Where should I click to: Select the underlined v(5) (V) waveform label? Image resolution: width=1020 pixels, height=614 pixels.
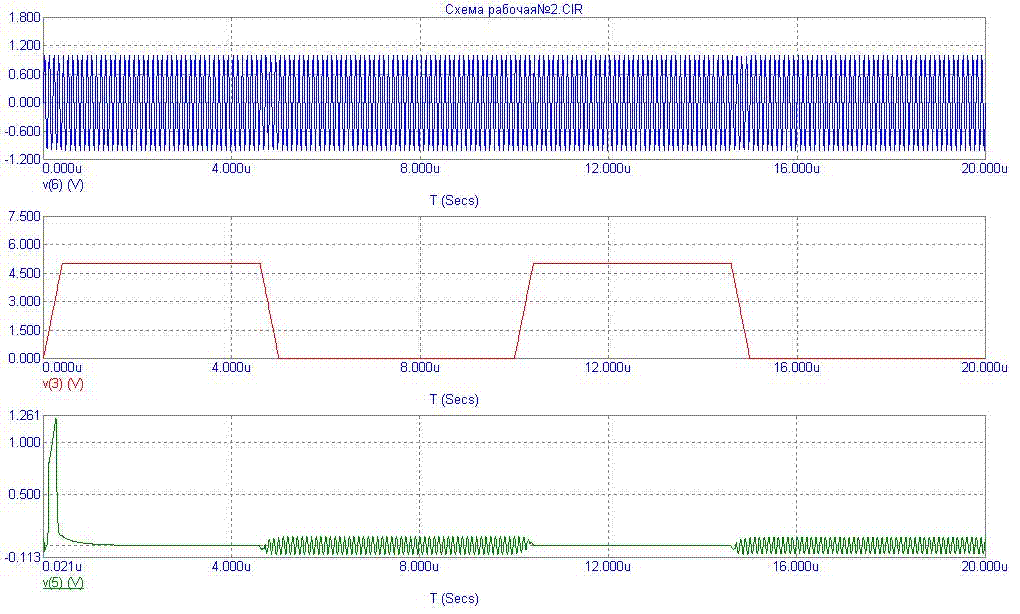pos(62,582)
